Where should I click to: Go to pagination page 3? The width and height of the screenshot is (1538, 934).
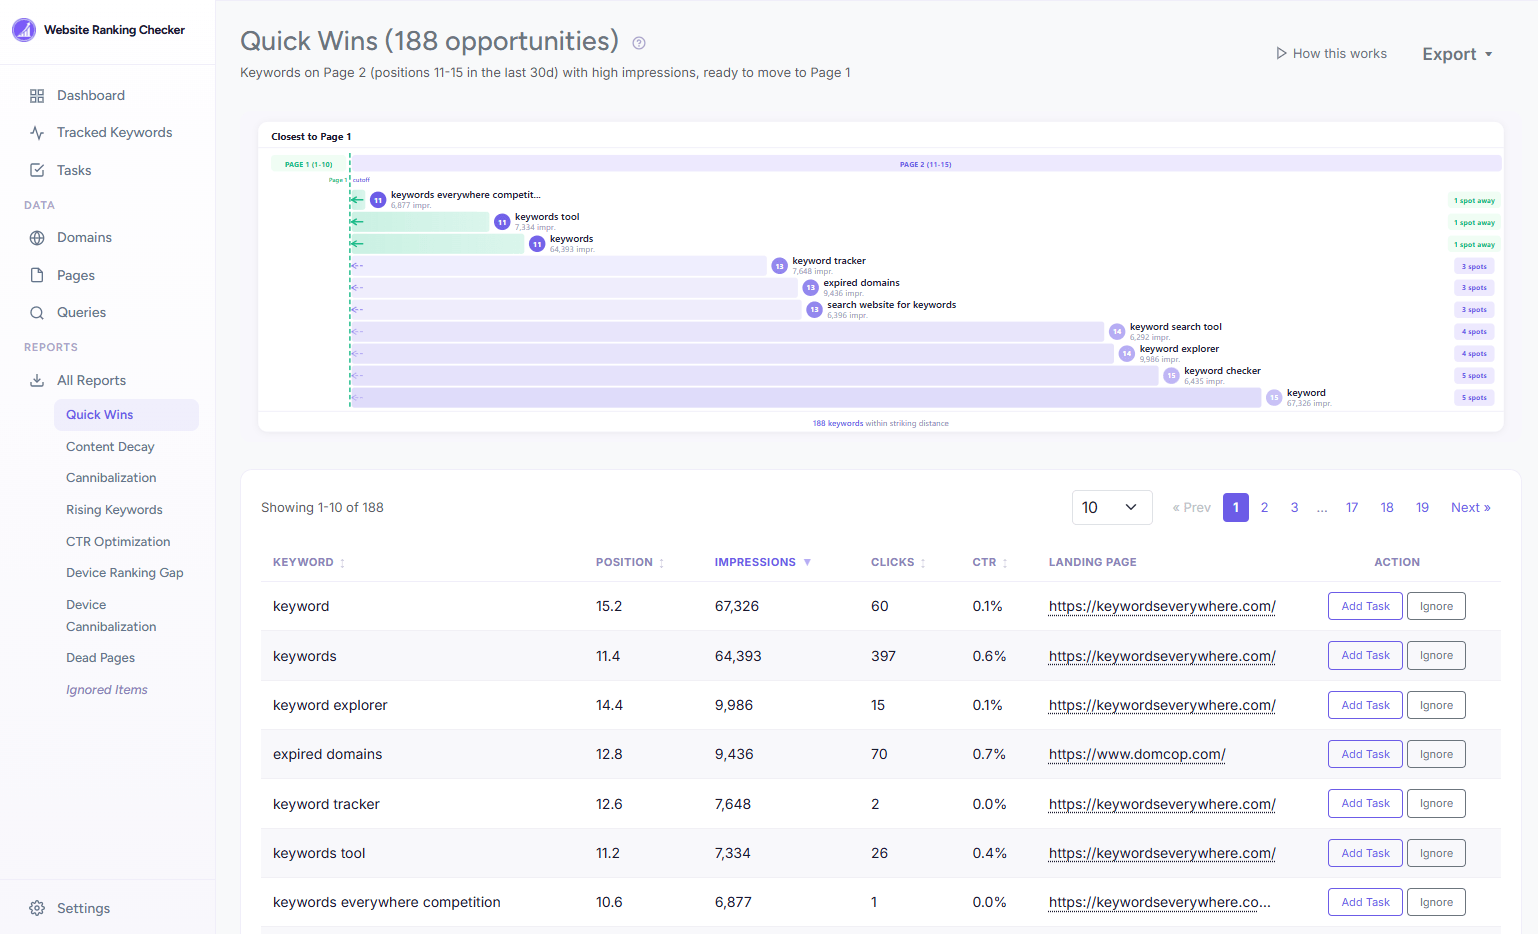pyautogui.click(x=1294, y=508)
